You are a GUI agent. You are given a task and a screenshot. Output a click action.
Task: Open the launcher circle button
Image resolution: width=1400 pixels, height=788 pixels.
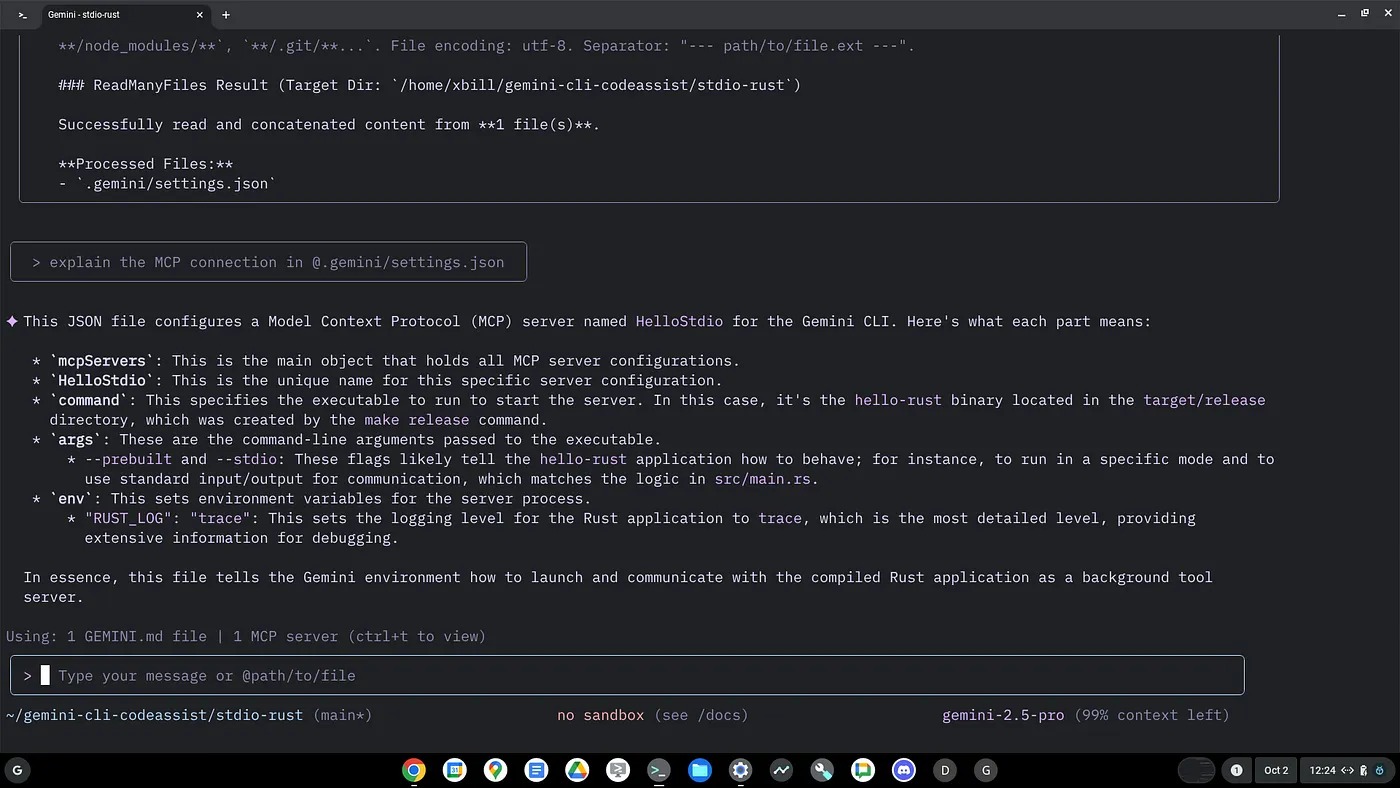tap(17, 770)
